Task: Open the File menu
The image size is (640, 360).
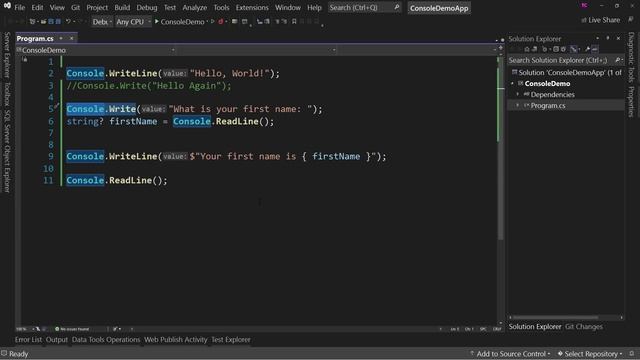Action: pos(20,7)
